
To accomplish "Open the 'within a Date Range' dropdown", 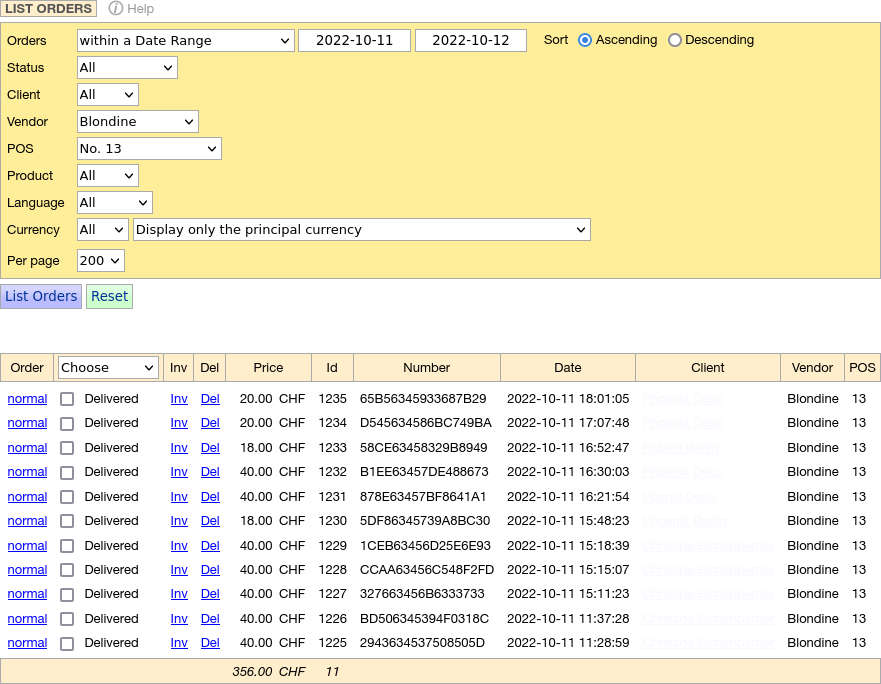I will coord(185,40).
